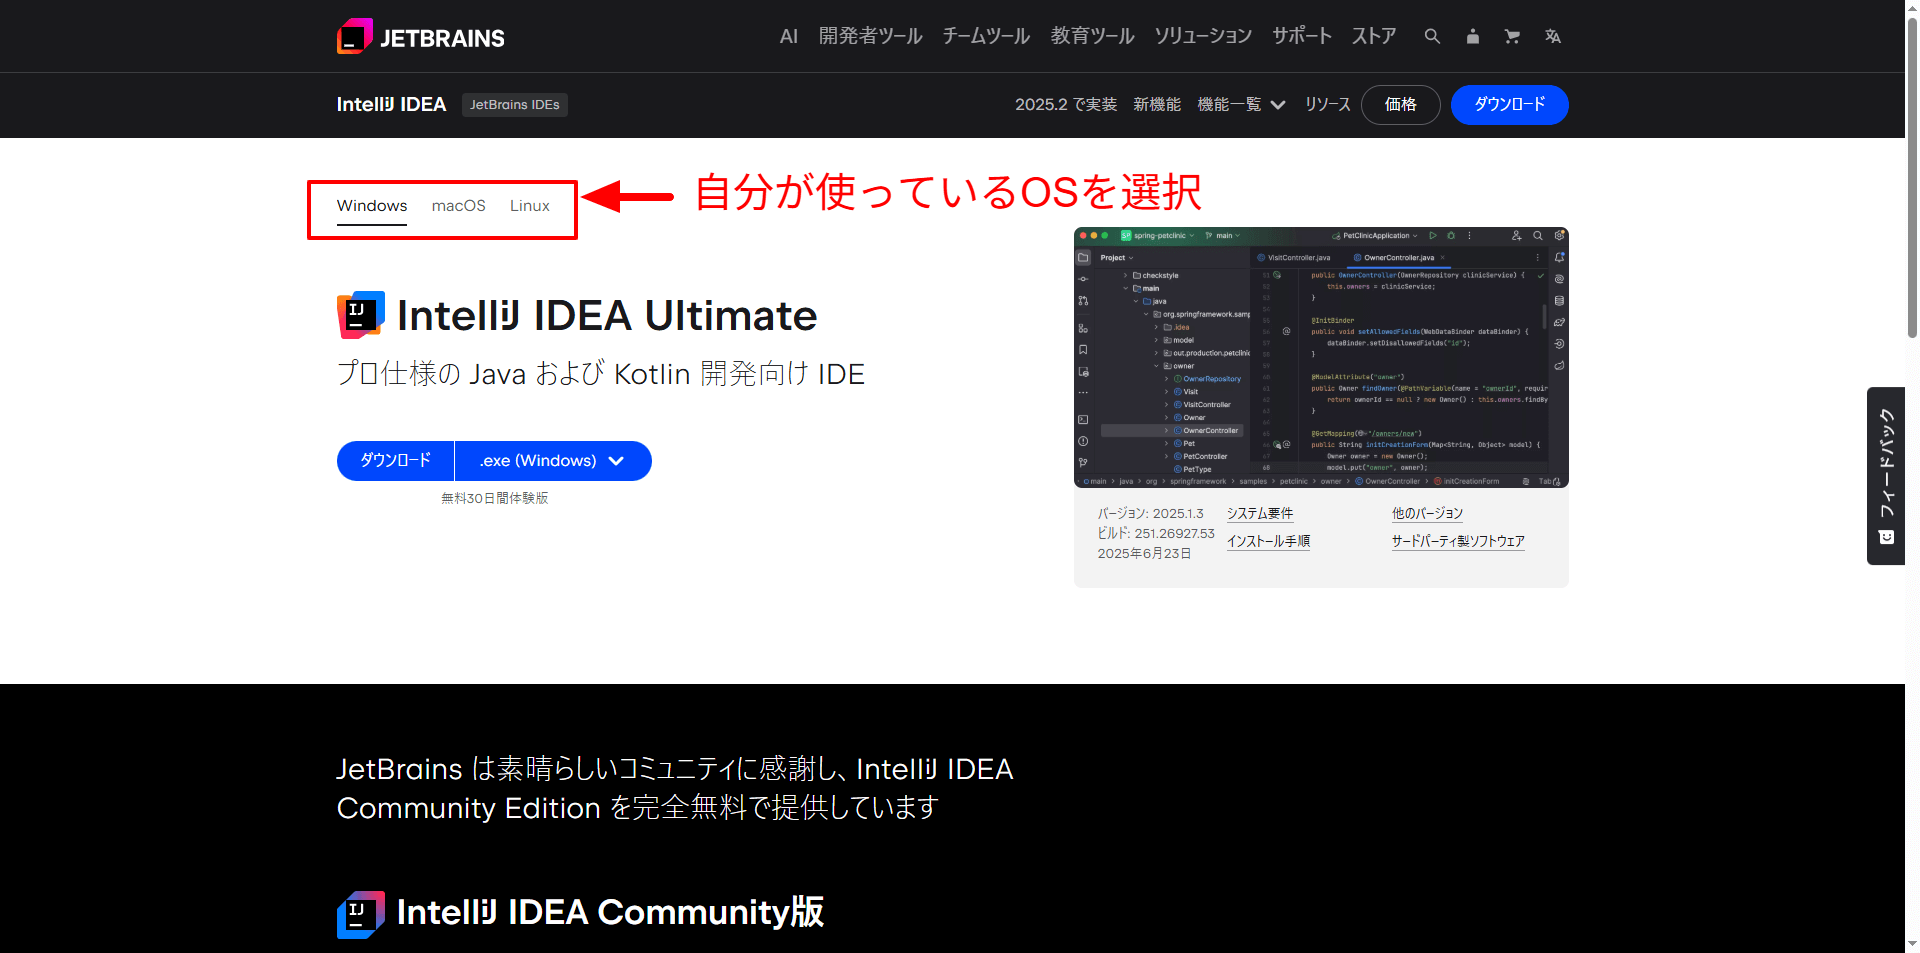Click the IntelliJ IDEA Ultimate product logo
1920x953 pixels.
(x=360, y=313)
